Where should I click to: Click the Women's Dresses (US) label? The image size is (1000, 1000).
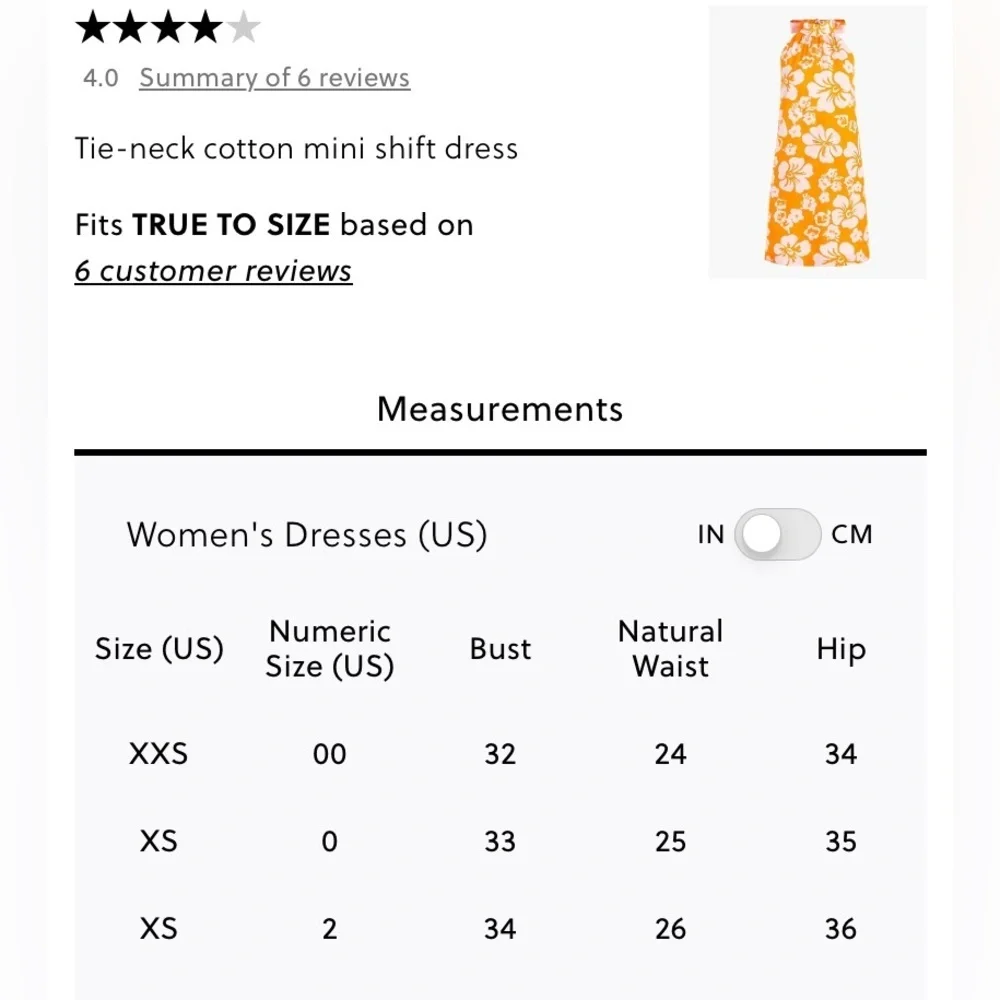(x=306, y=535)
